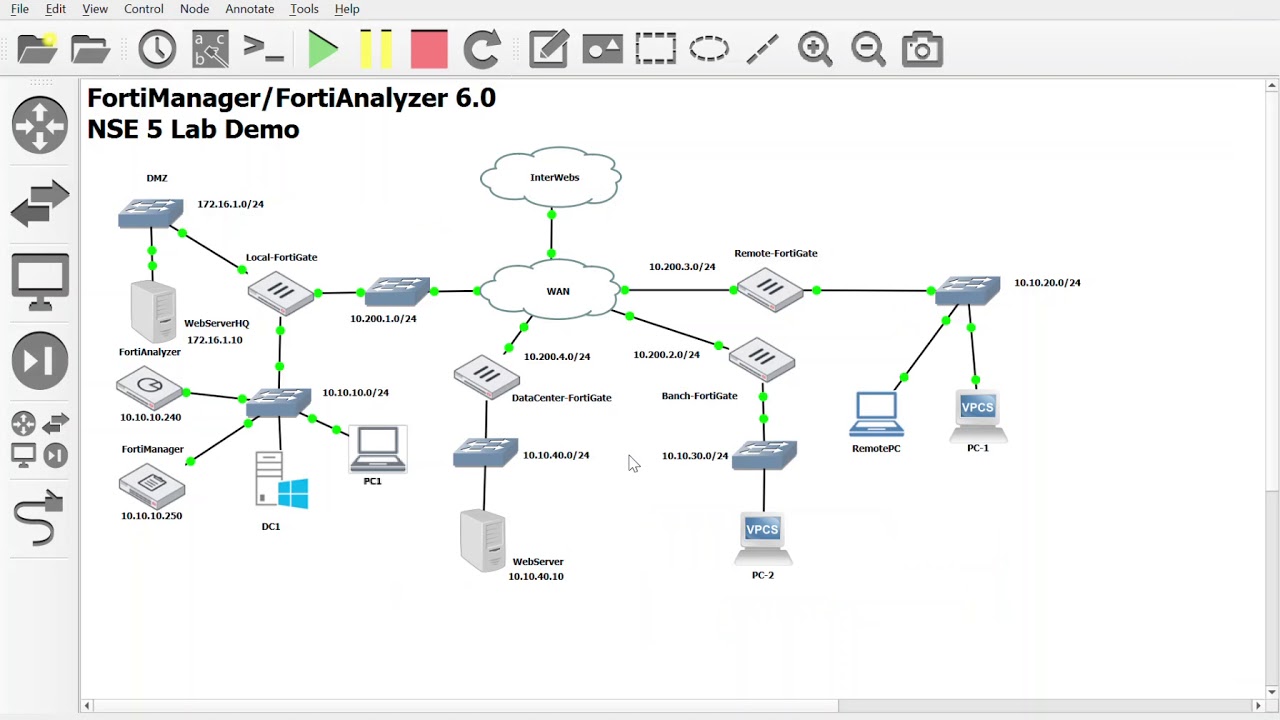Open the new blank project icon
Viewport: 1280px width, 720px height.
(x=37, y=49)
